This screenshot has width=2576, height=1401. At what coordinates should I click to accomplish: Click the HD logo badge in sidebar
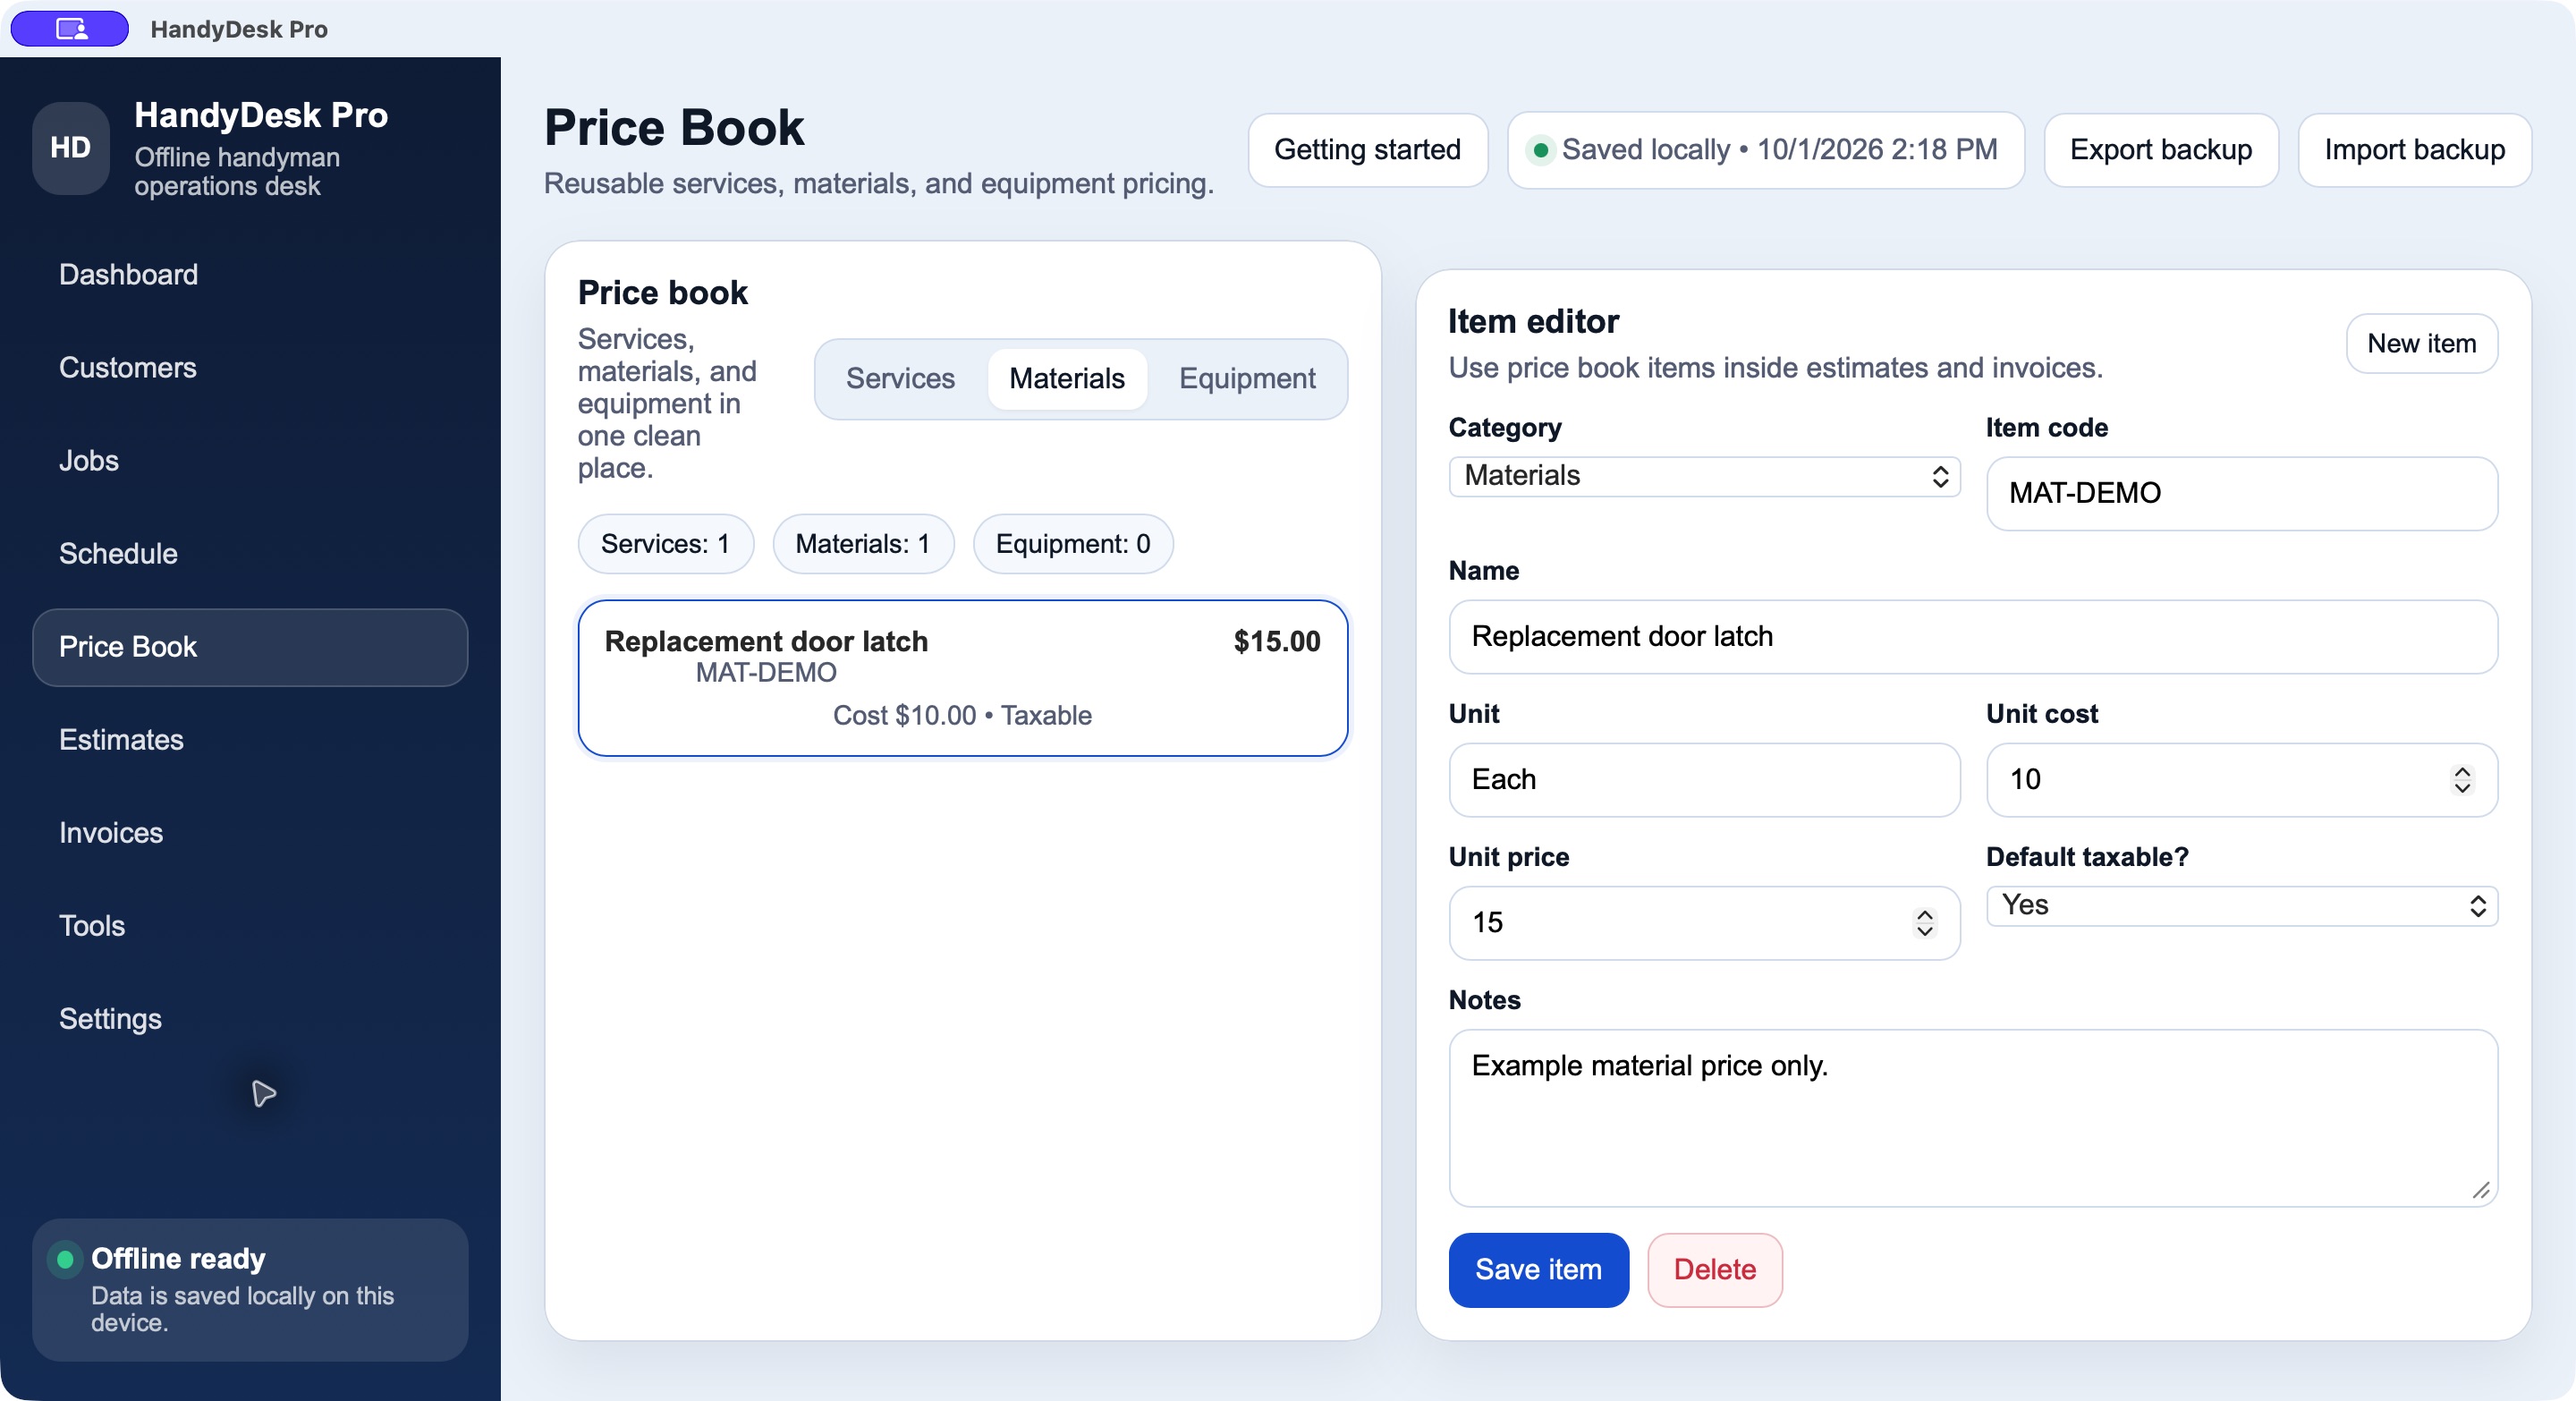pos(71,148)
